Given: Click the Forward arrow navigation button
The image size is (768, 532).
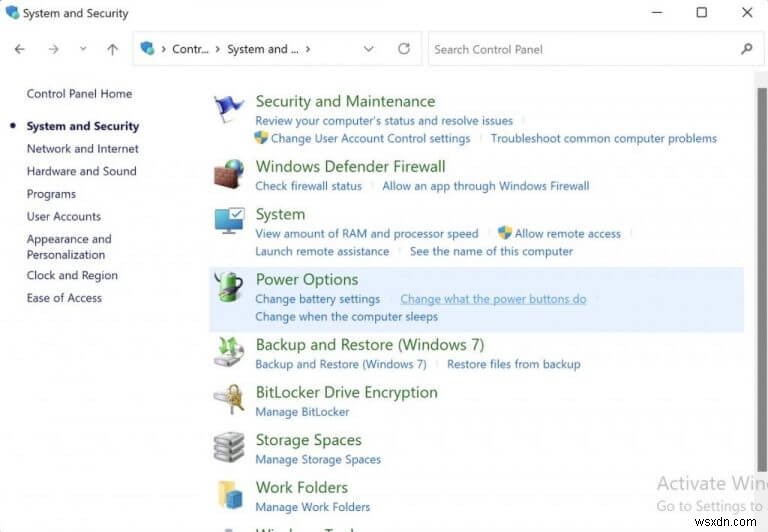Looking at the screenshot, I should pyautogui.click(x=53, y=49).
